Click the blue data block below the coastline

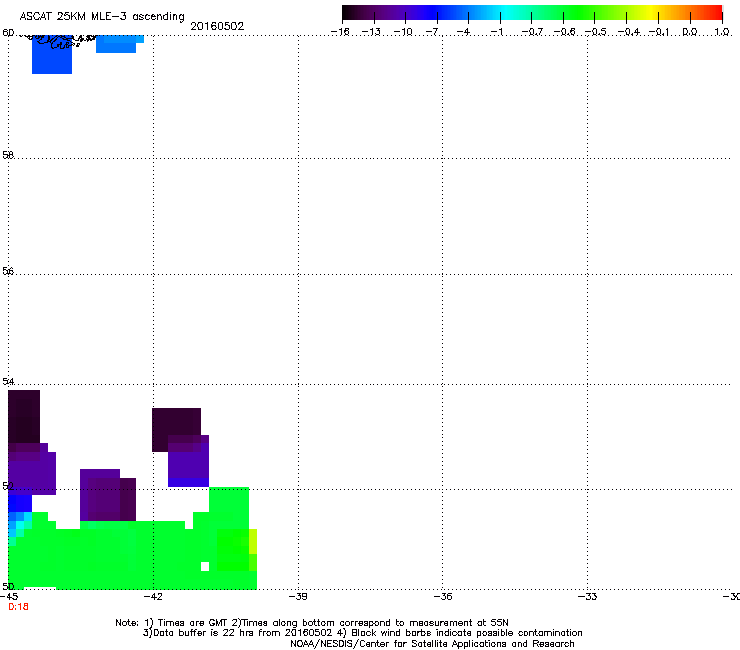click(x=52, y=56)
